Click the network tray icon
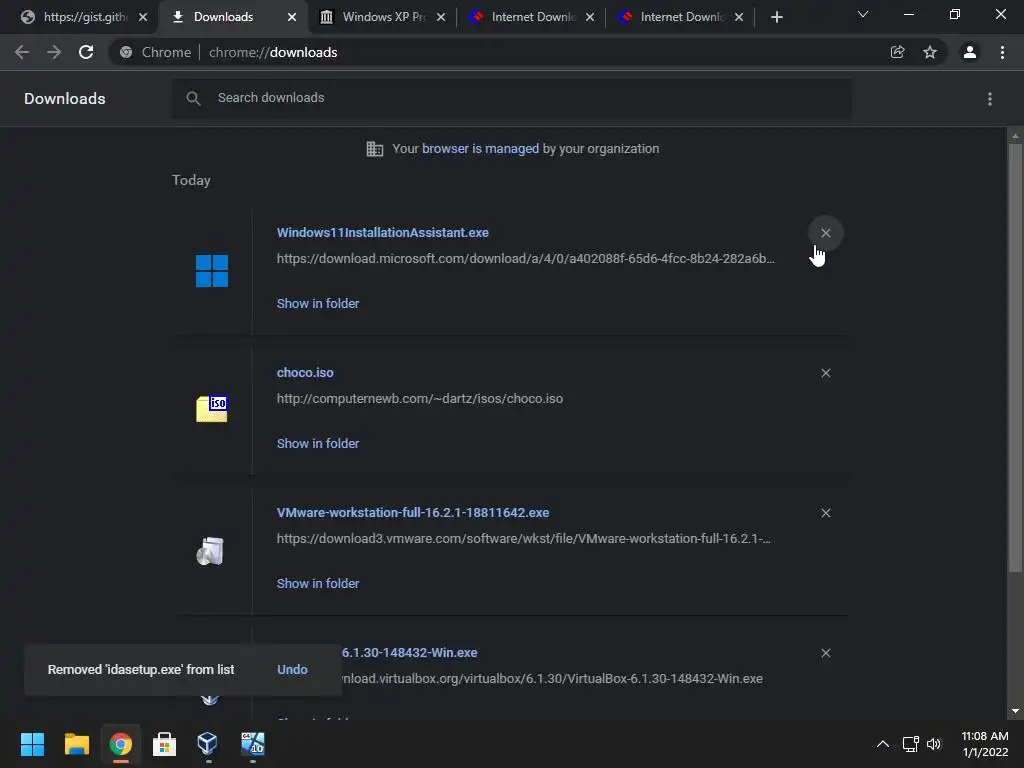 910,744
